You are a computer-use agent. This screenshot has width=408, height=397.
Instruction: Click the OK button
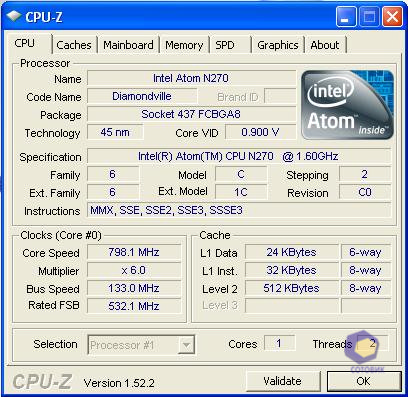click(x=364, y=381)
